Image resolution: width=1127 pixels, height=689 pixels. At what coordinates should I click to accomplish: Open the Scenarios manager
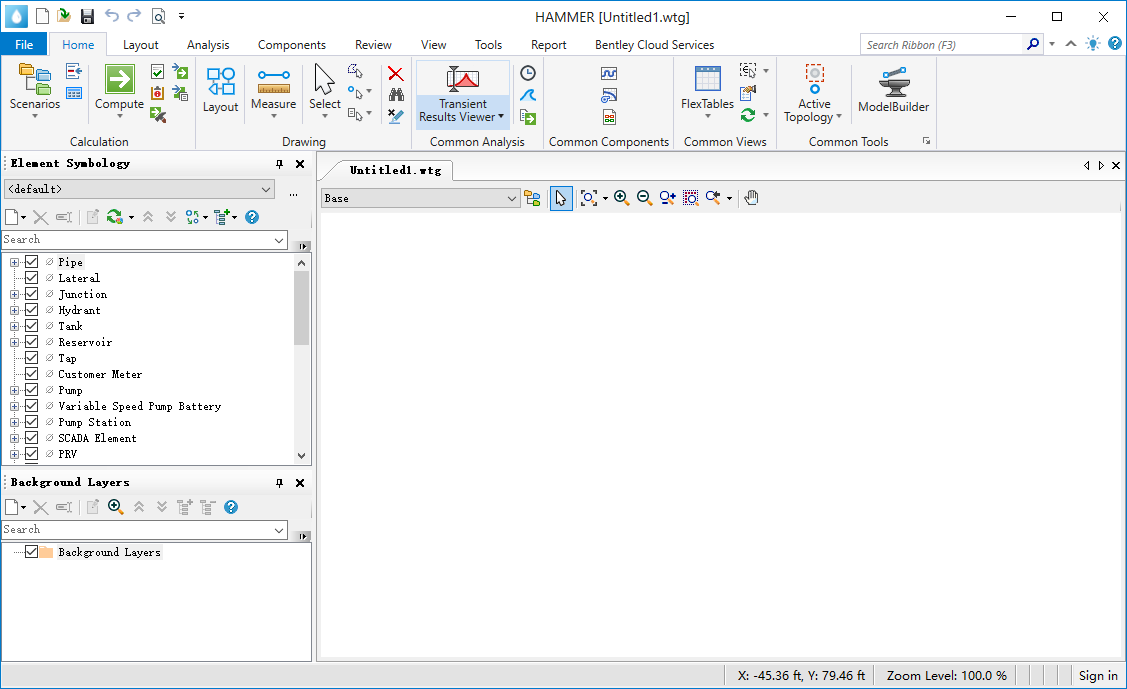tap(34, 90)
